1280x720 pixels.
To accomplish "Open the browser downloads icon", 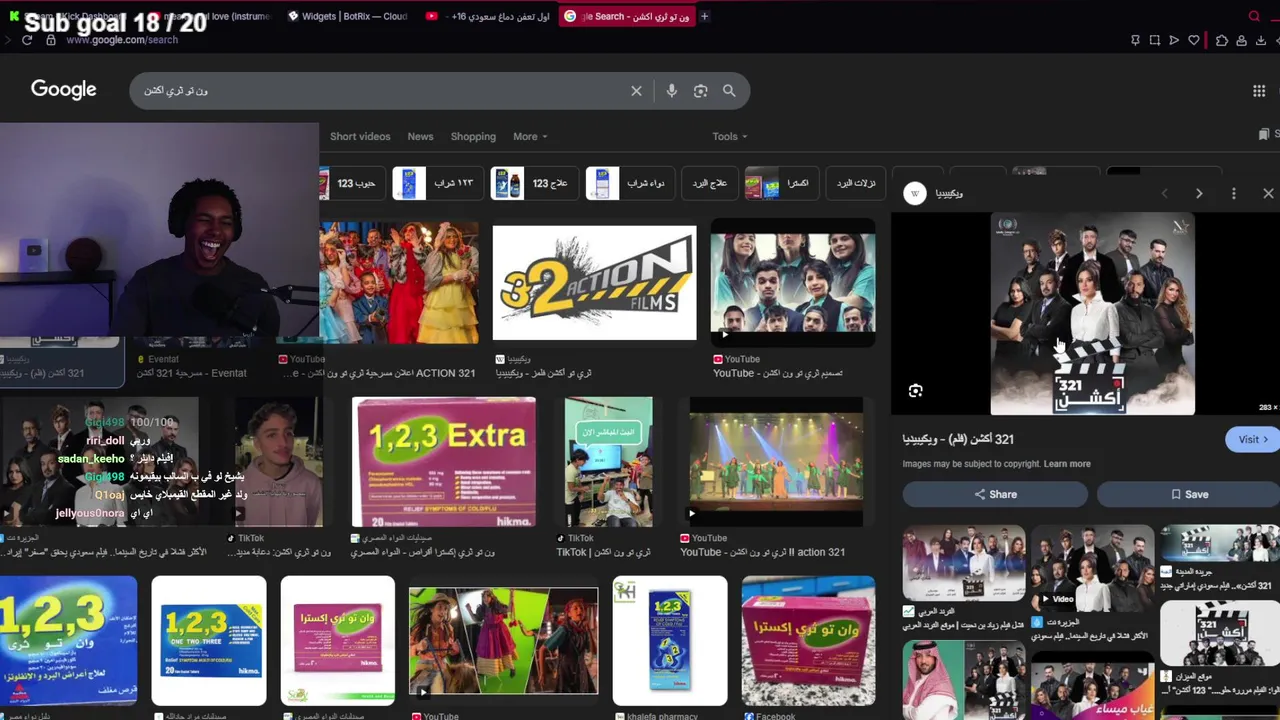I will tap(1261, 40).
